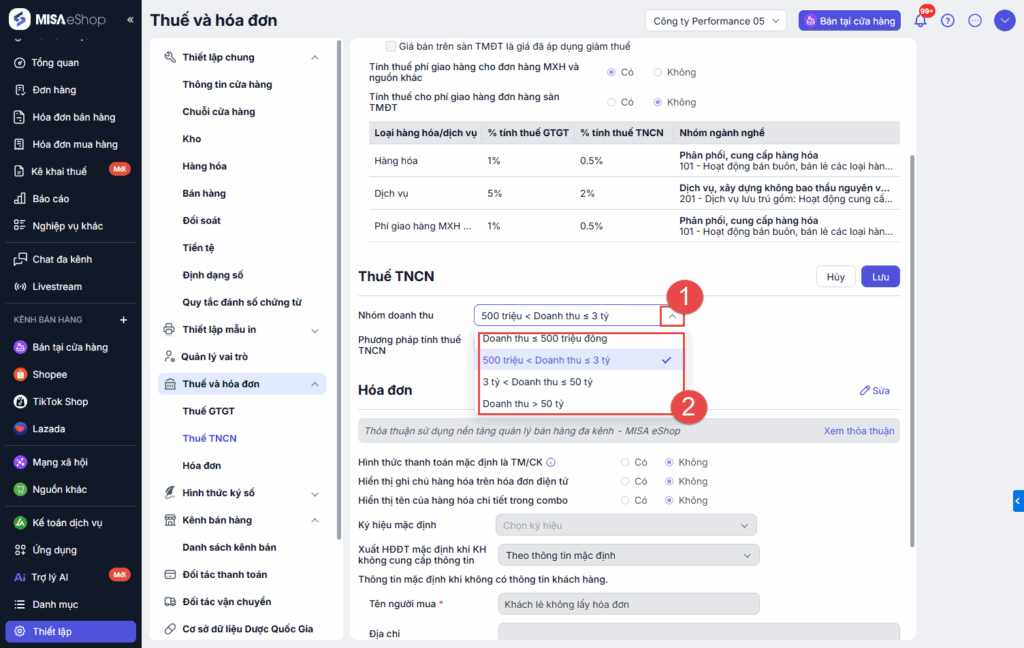Open TikTok Shop sales channel
The height and width of the screenshot is (648, 1024).
[59, 401]
